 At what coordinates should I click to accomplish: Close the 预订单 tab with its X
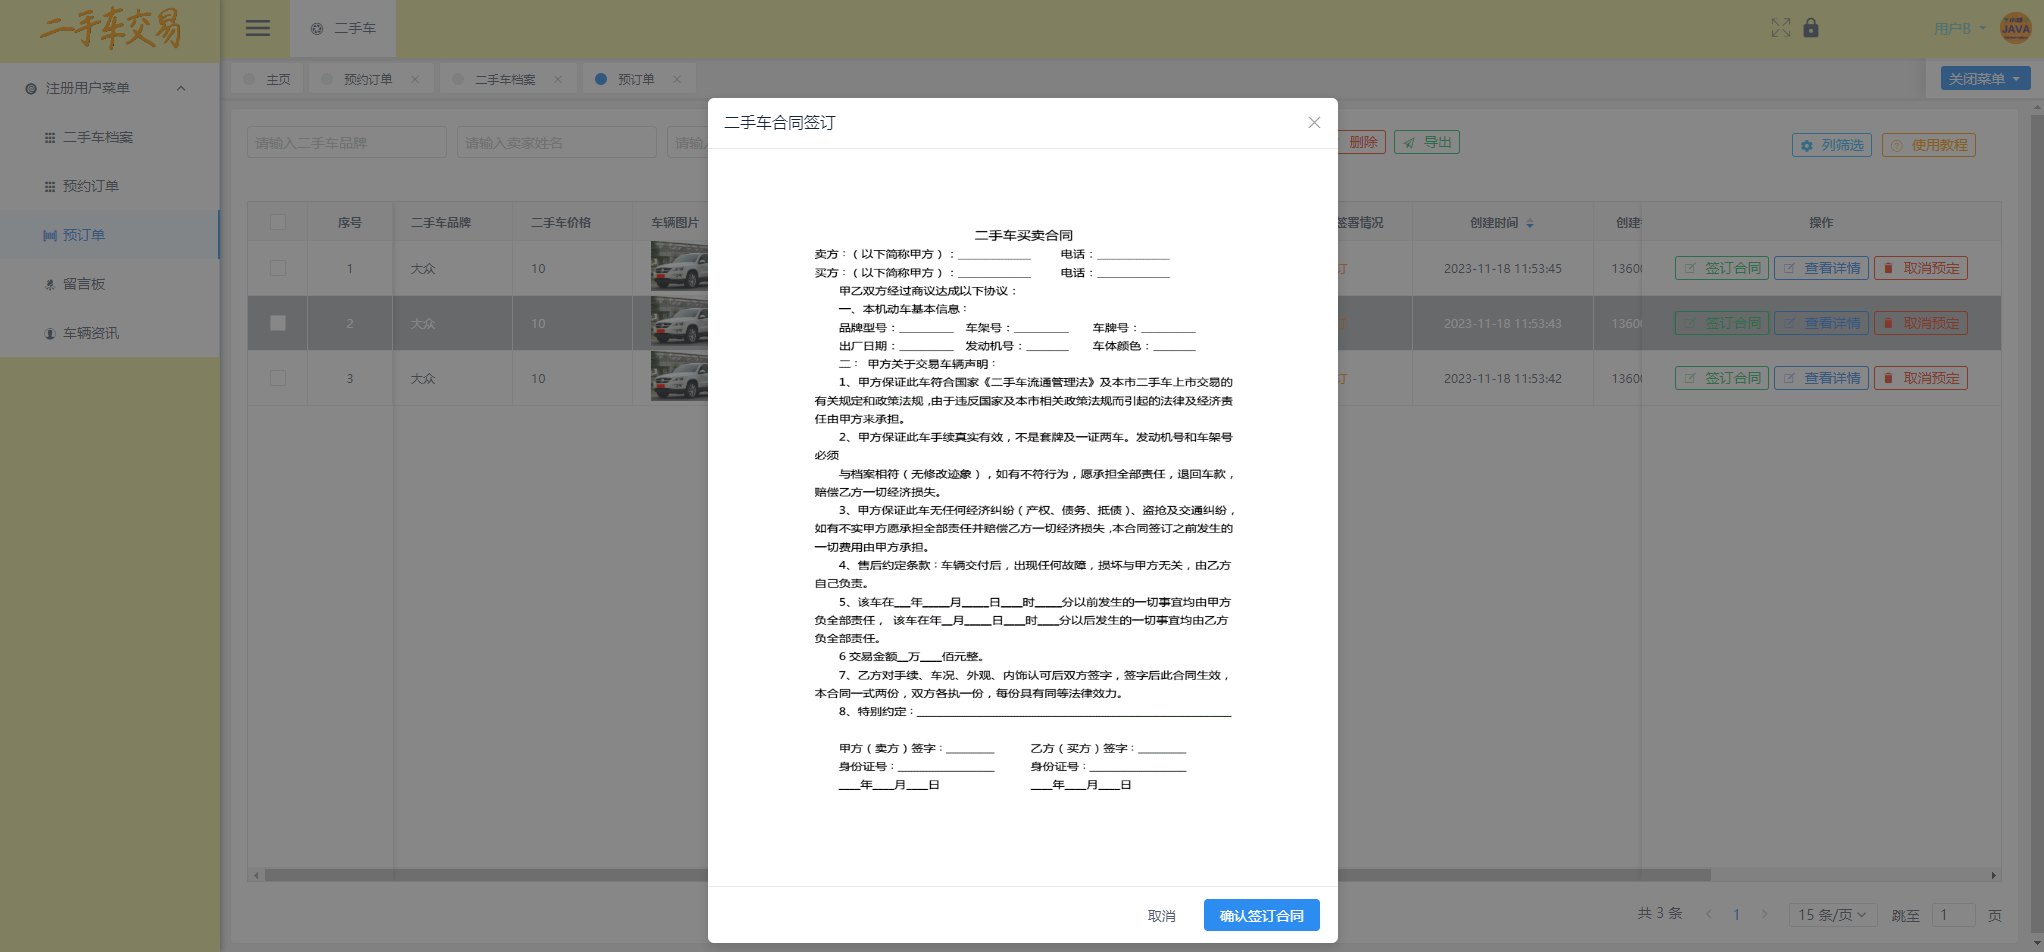[677, 79]
